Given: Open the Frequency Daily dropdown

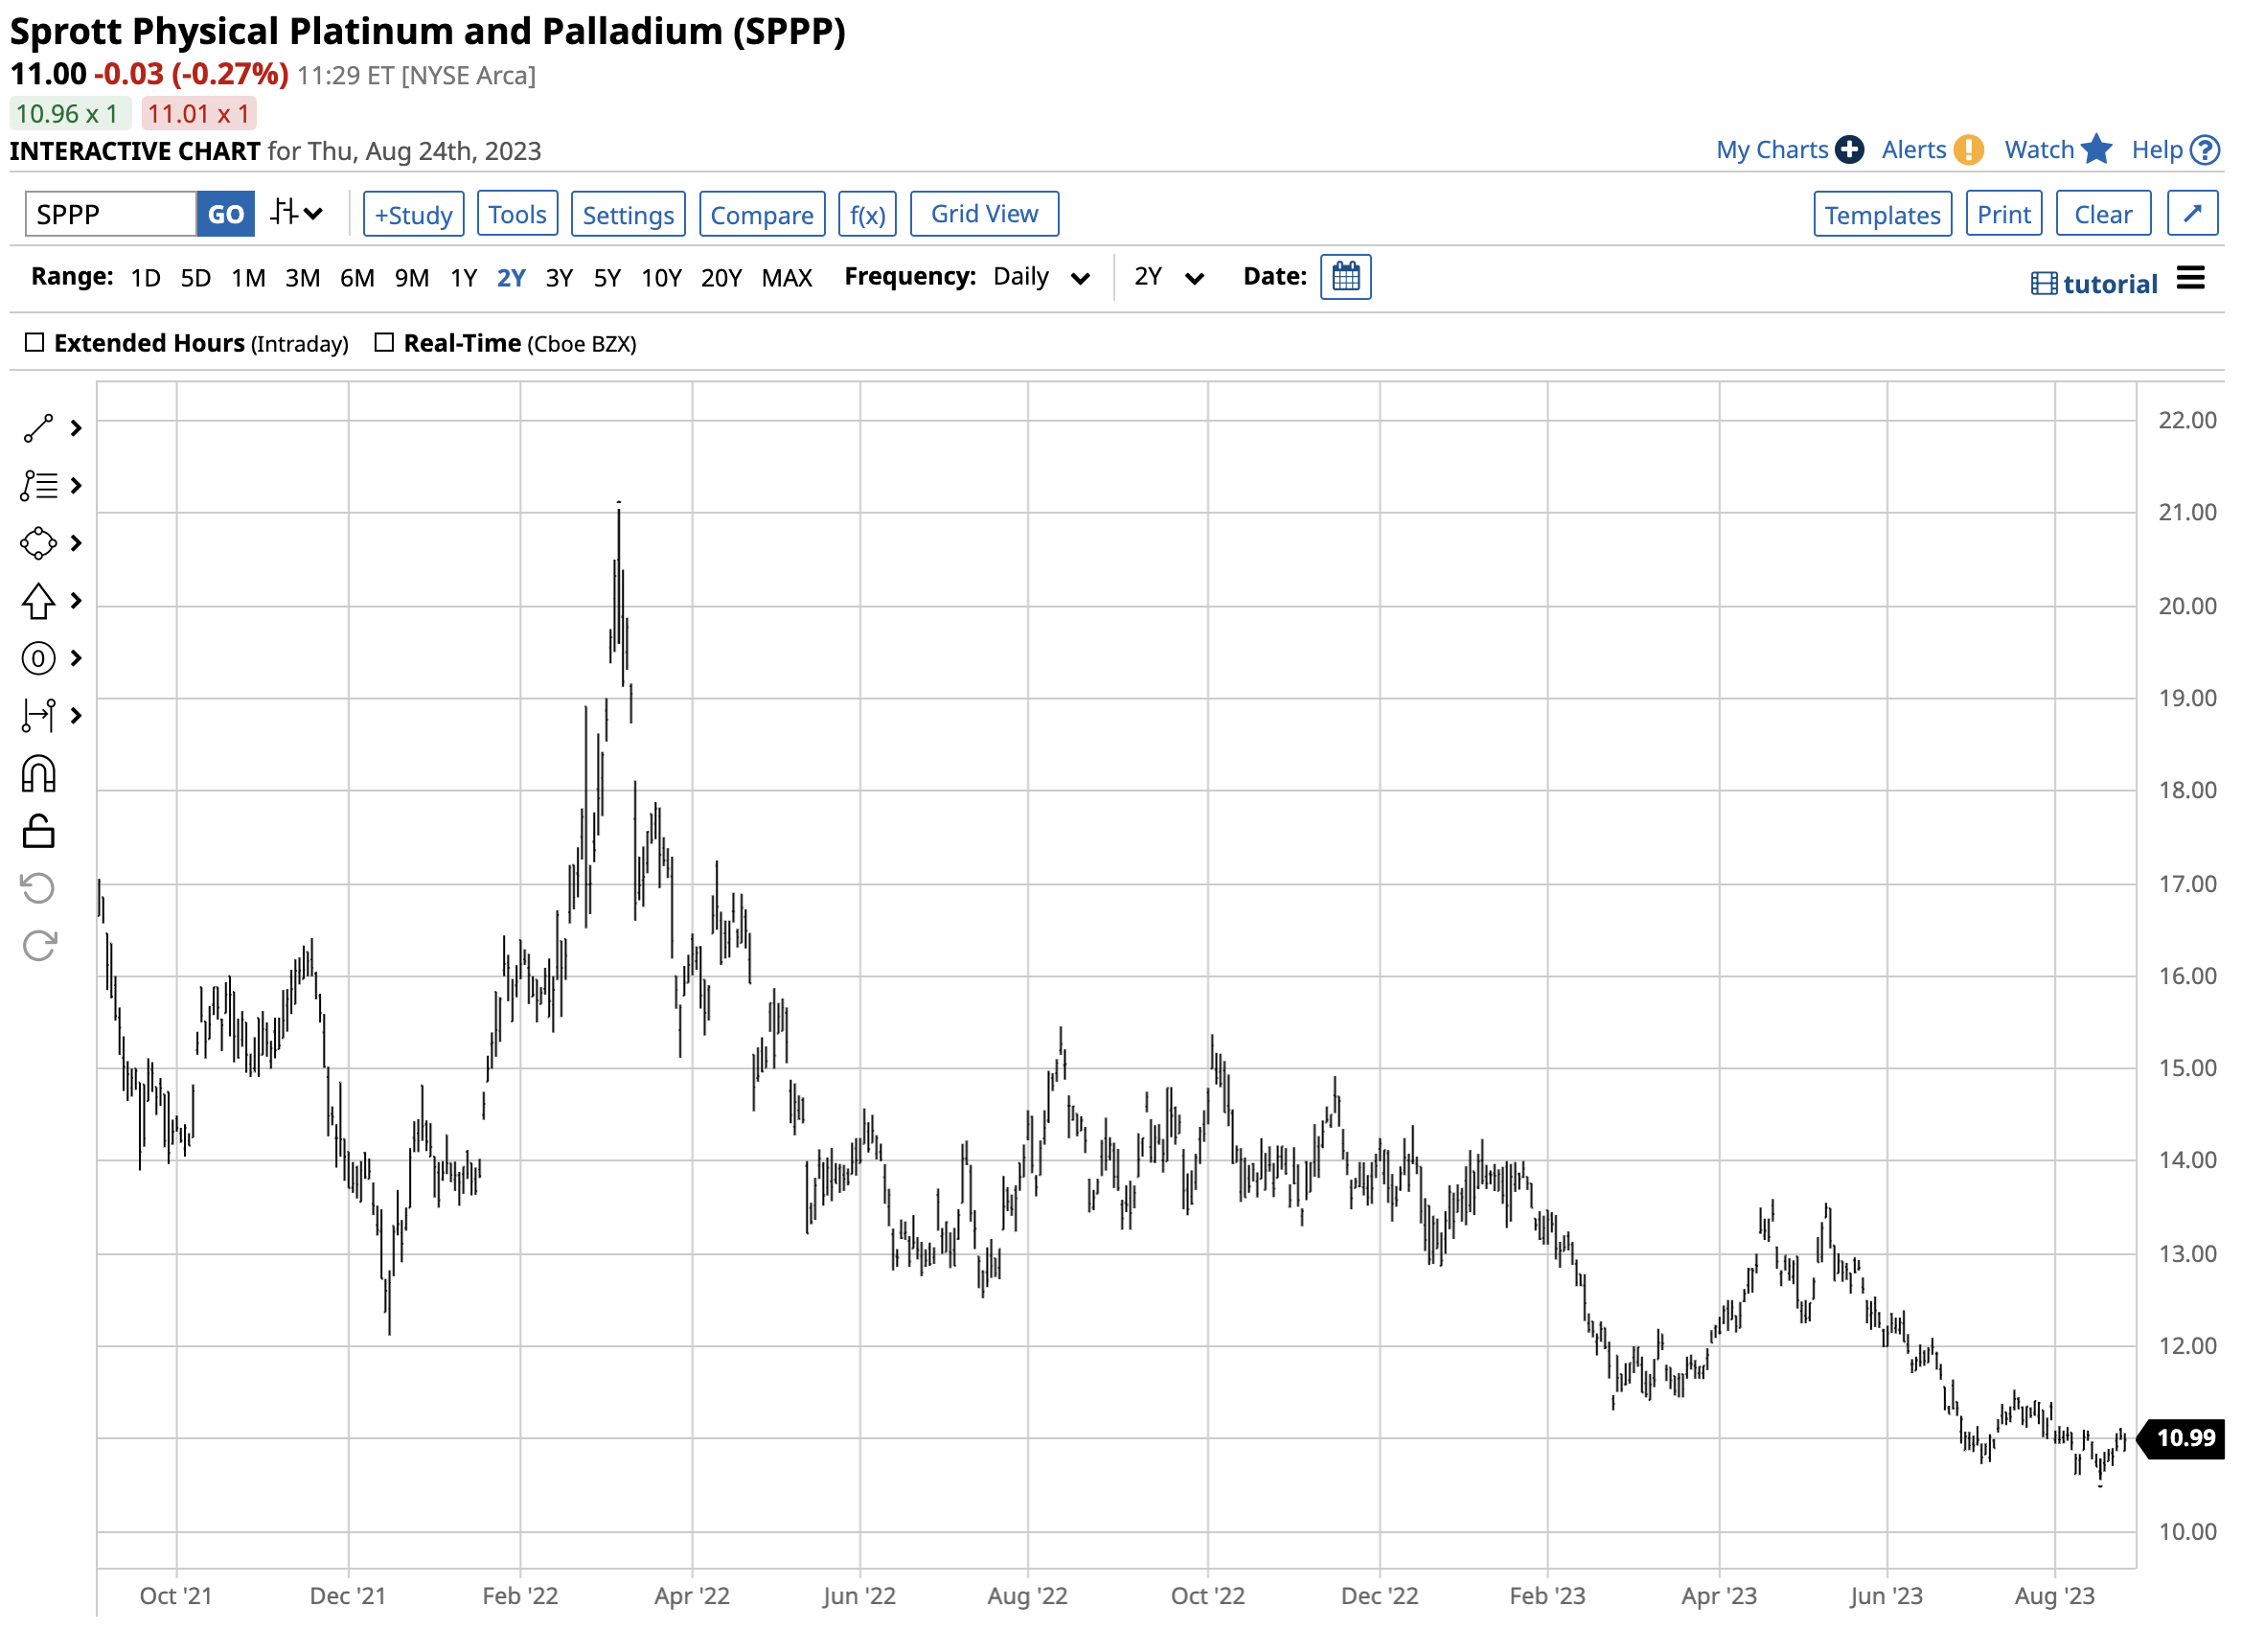Looking at the screenshot, I should (1042, 277).
